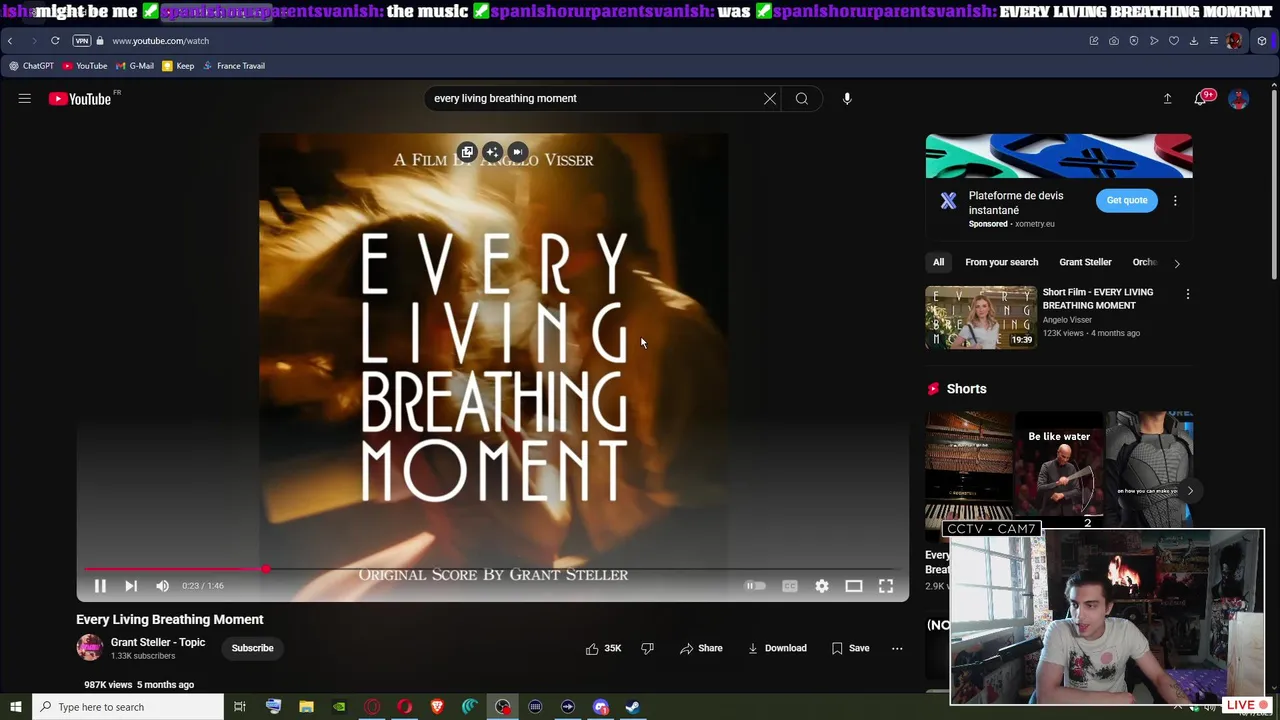Skip to the next video
1280x720 pixels.
click(x=131, y=586)
